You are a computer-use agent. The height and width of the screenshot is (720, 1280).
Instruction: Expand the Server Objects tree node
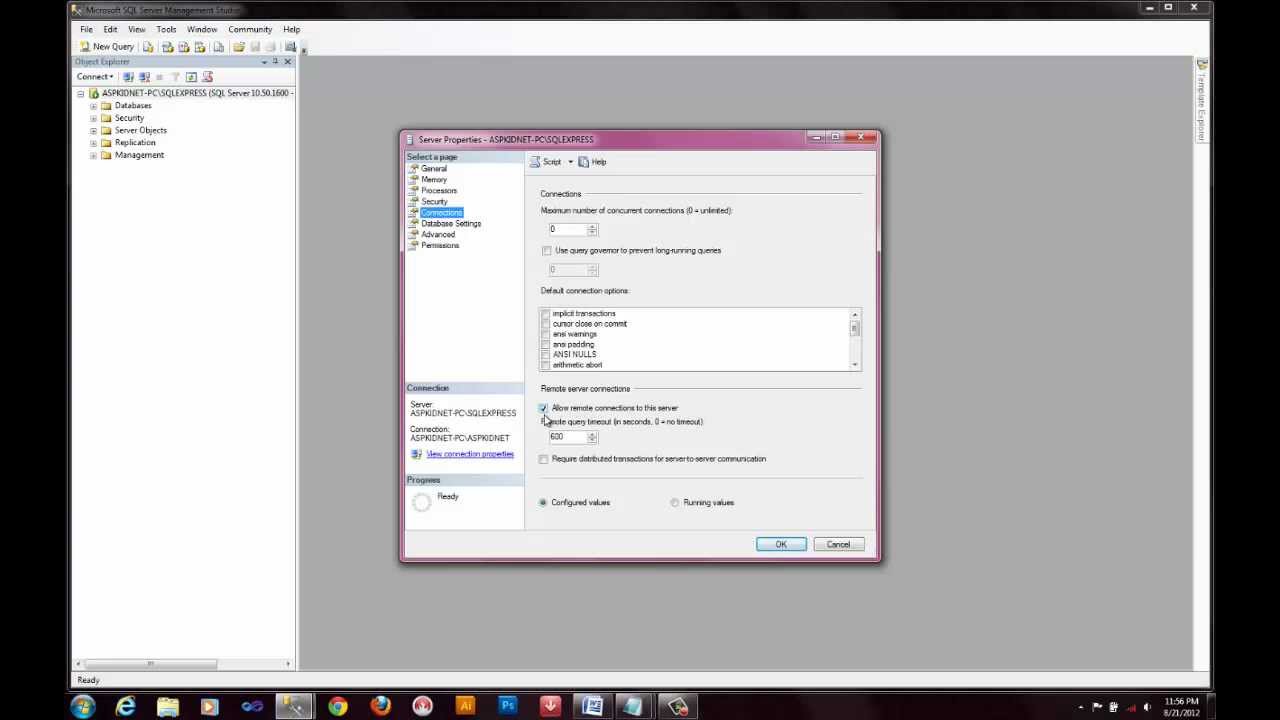point(94,130)
